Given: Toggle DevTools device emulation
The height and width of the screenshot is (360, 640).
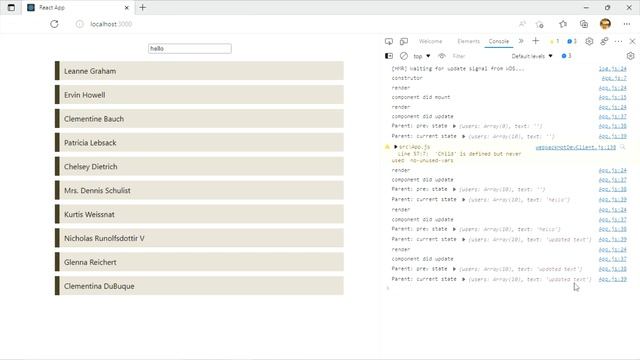Looking at the screenshot, I should point(404,41).
